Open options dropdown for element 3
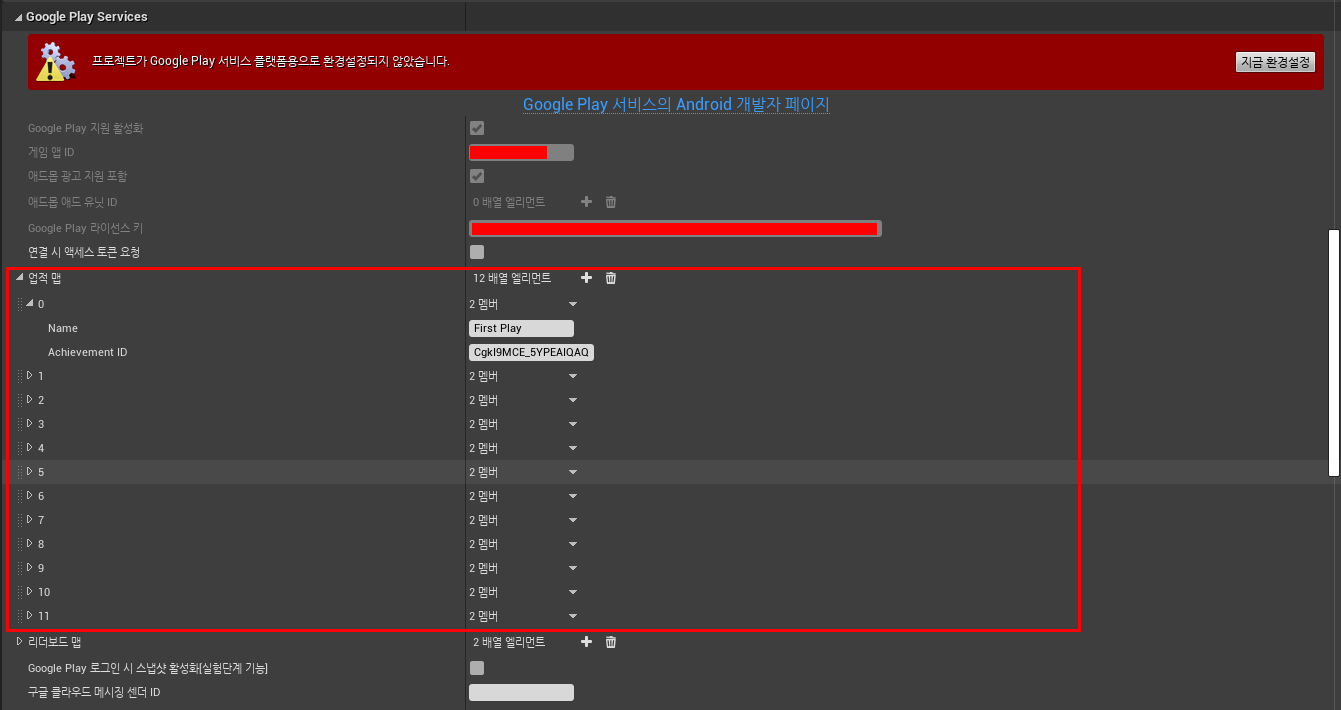Image resolution: width=1341 pixels, height=710 pixels. coord(573,424)
